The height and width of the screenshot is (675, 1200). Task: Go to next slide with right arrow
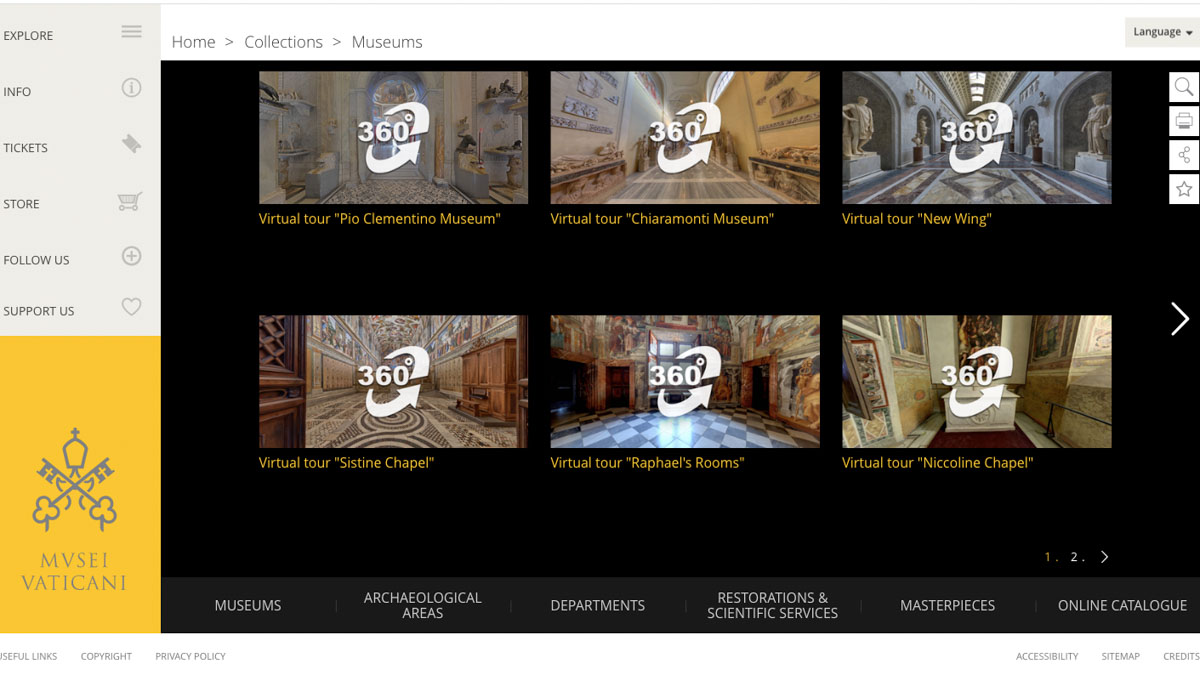1180,319
